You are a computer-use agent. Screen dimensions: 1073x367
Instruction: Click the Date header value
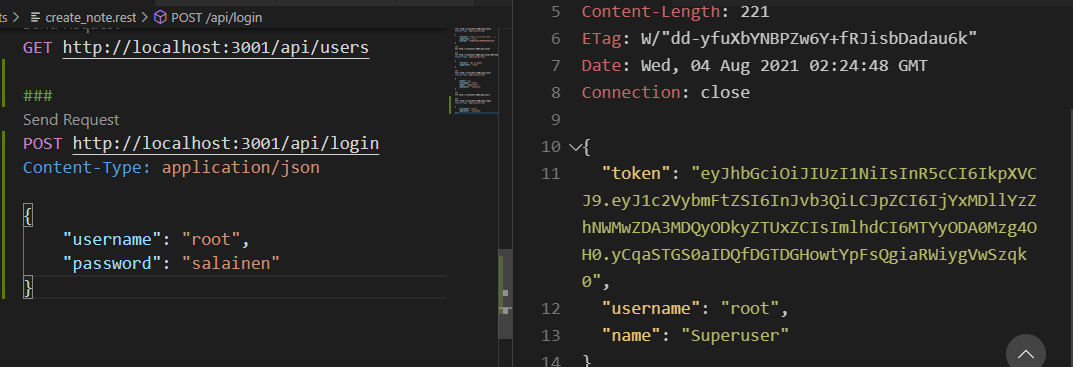(784, 66)
